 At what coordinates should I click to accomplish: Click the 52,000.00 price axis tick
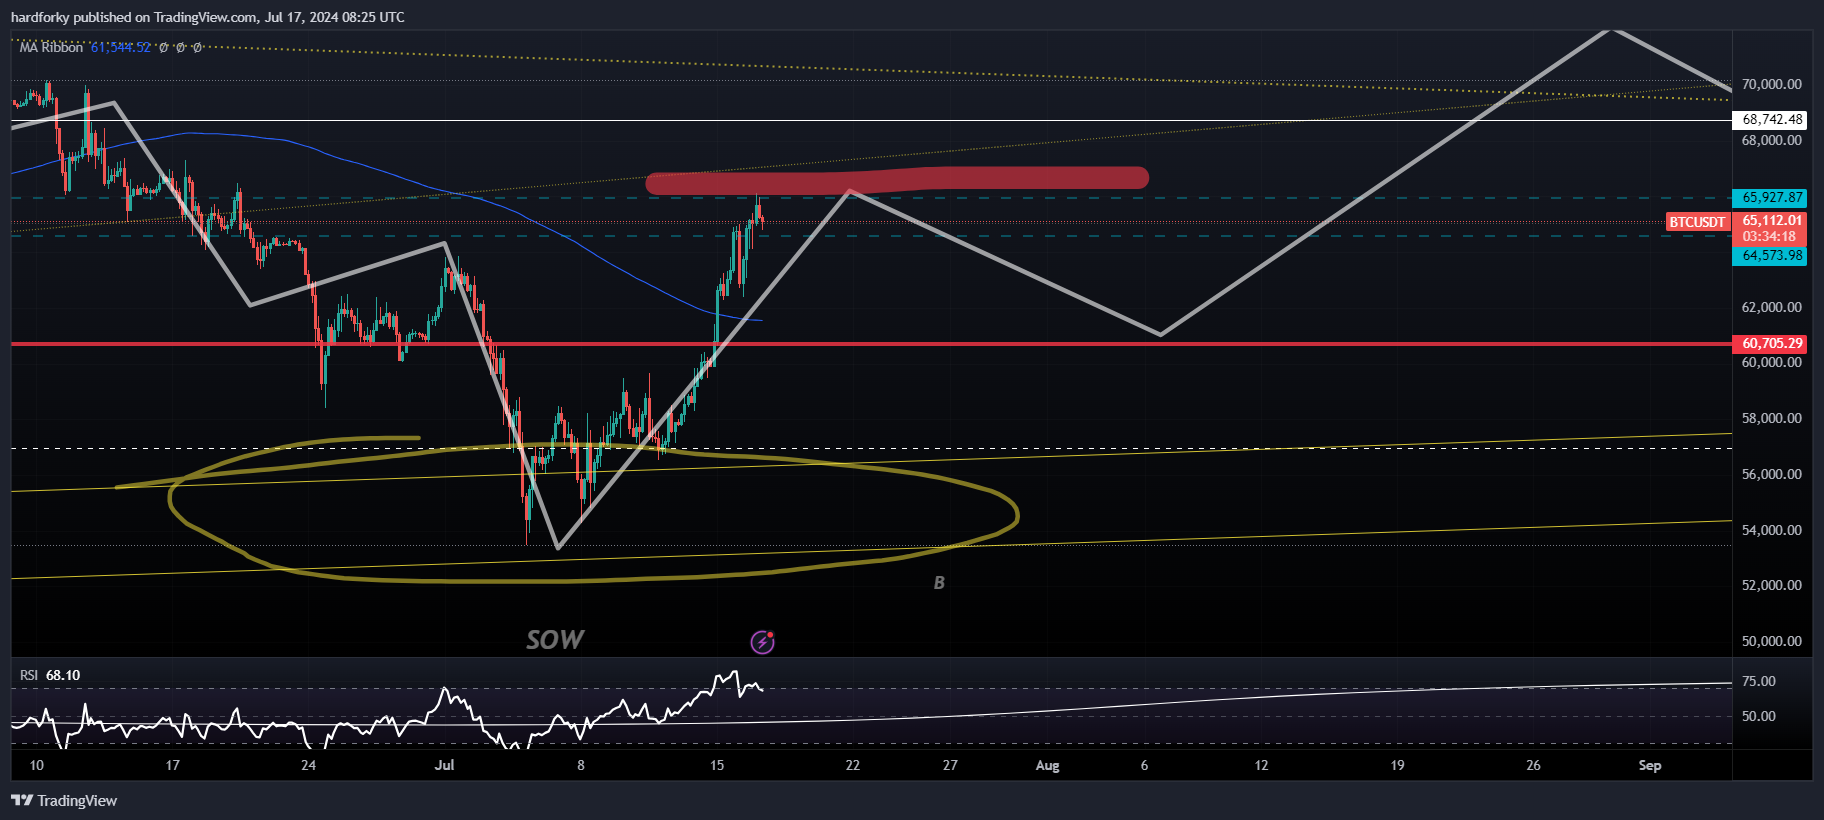[1771, 586]
